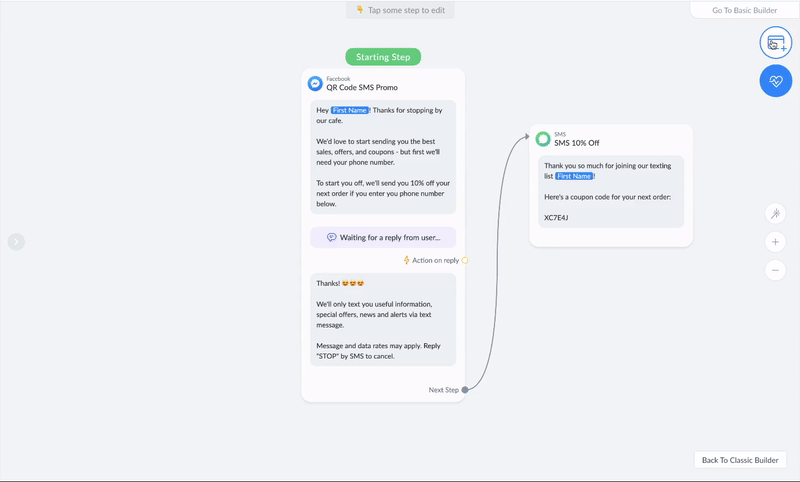Click the pointing hand icon in top hint
Viewport: 800px width, 482px height.
coord(360,10)
